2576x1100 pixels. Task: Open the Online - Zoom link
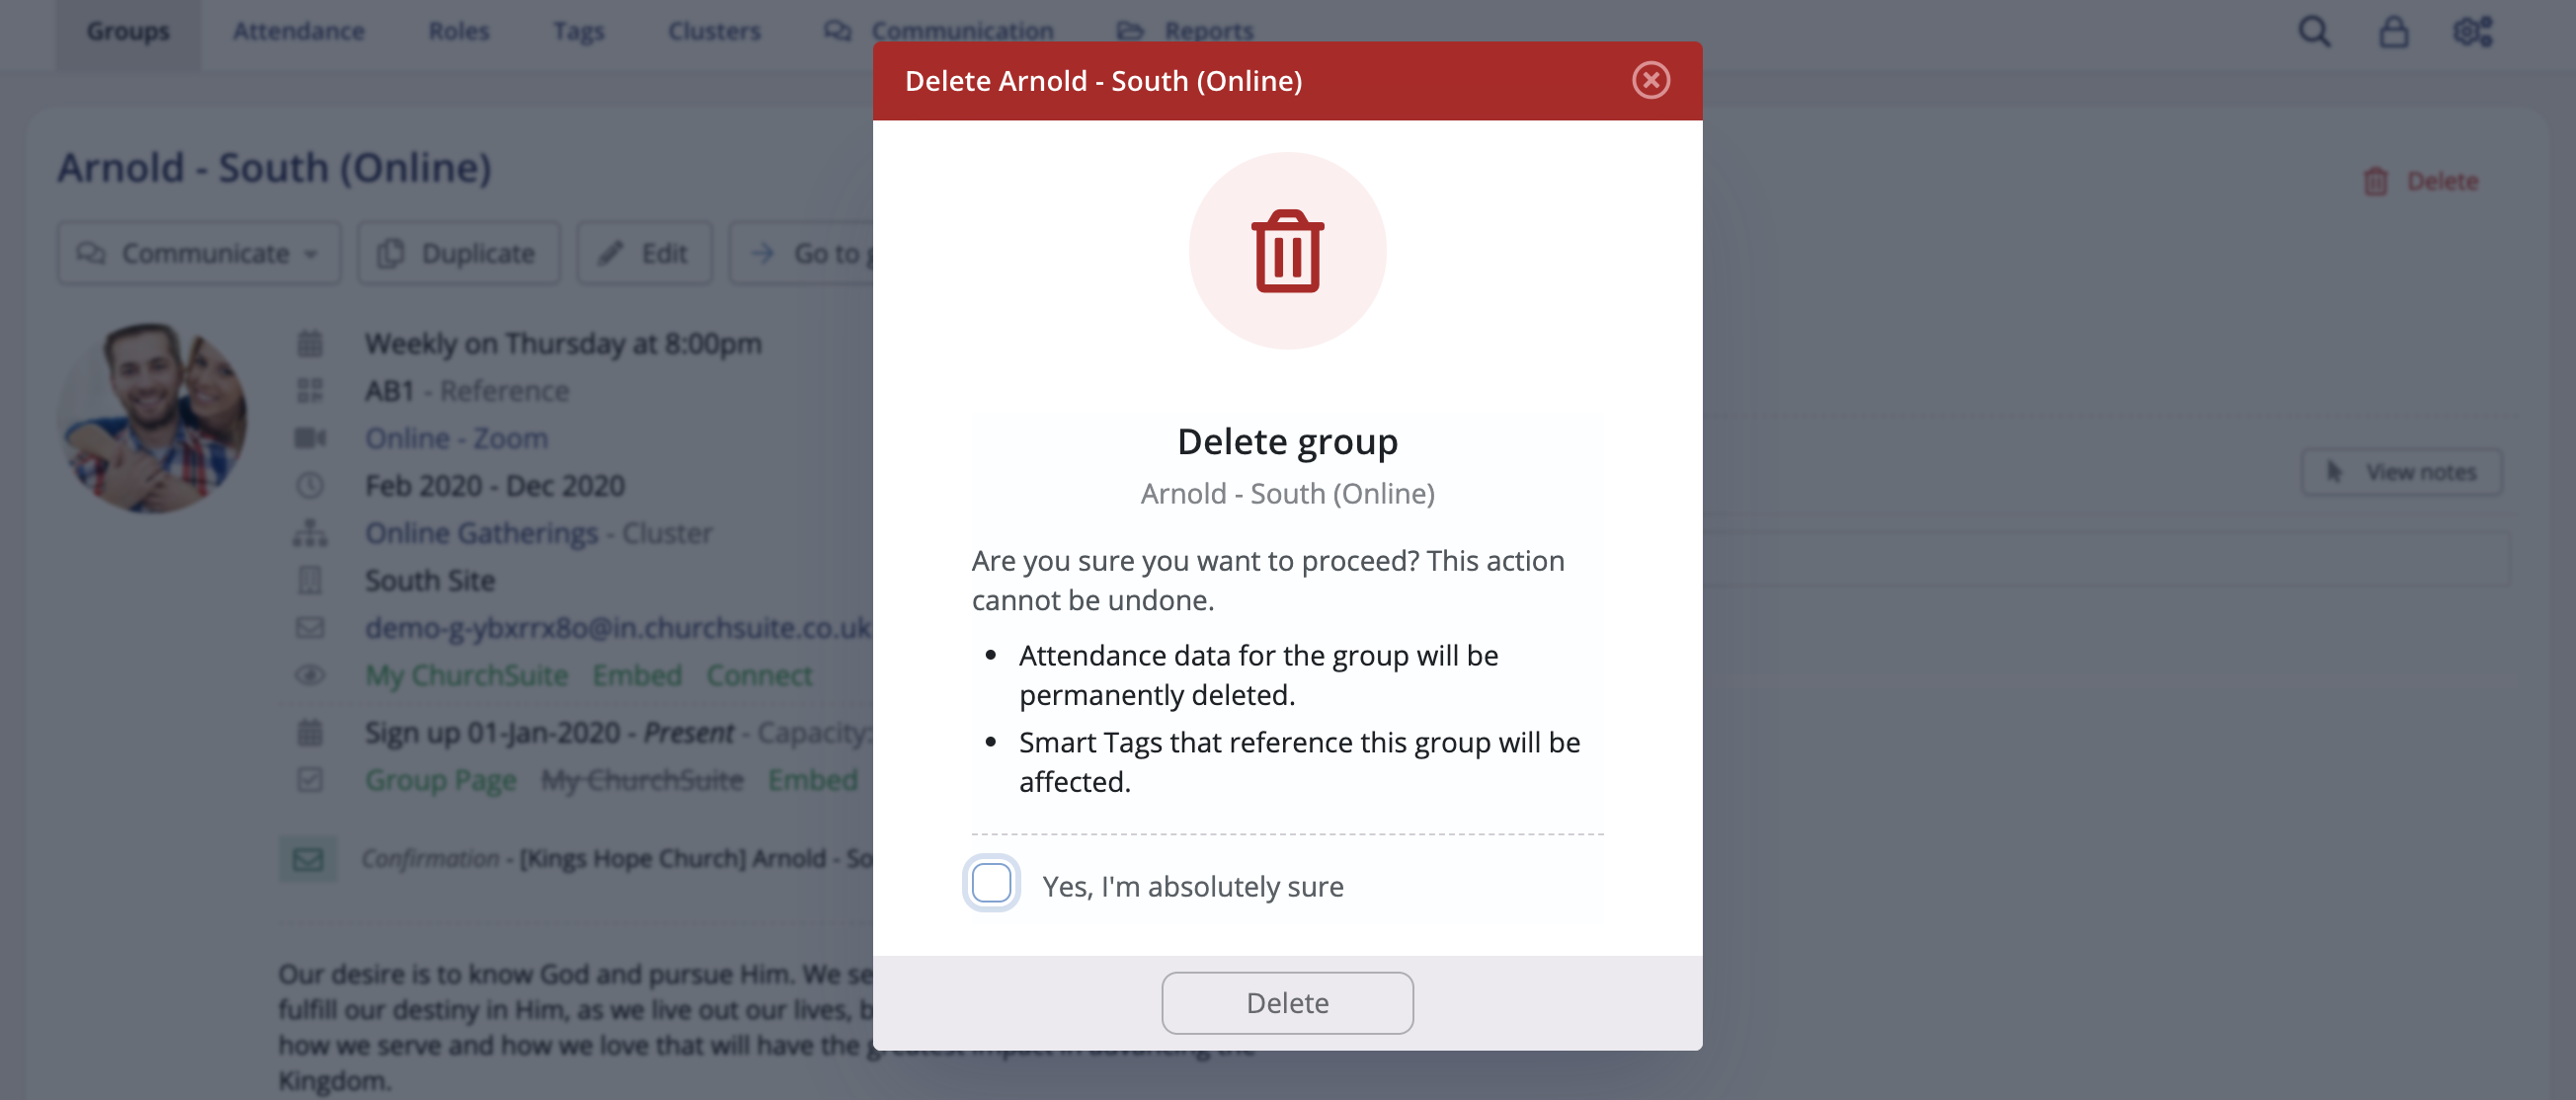pos(456,438)
